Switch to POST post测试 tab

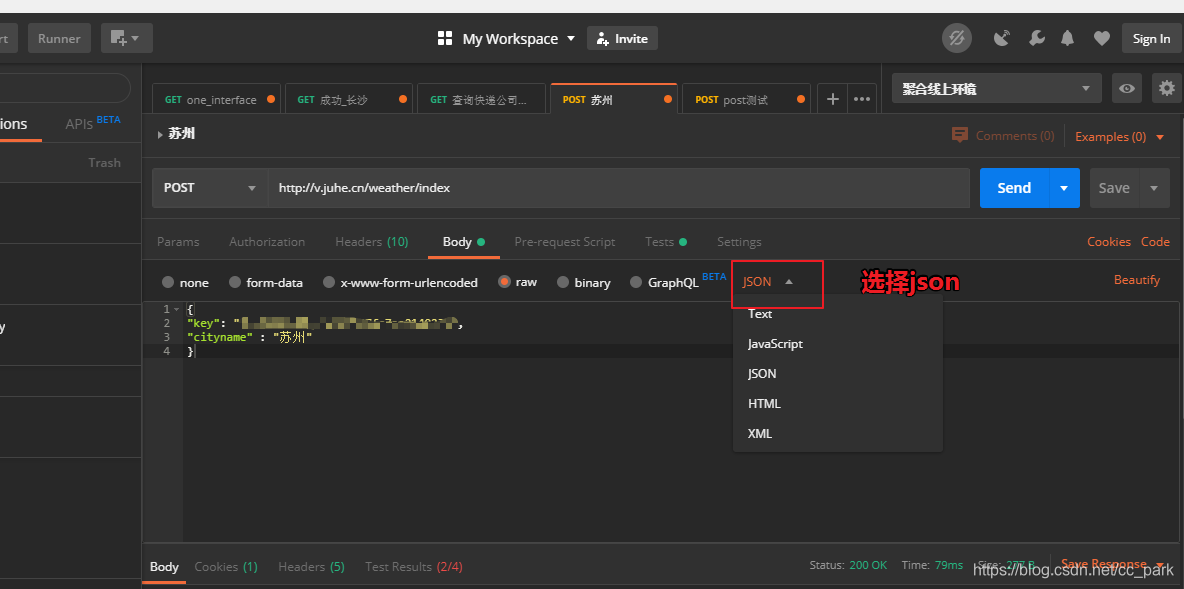(x=746, y=99)
